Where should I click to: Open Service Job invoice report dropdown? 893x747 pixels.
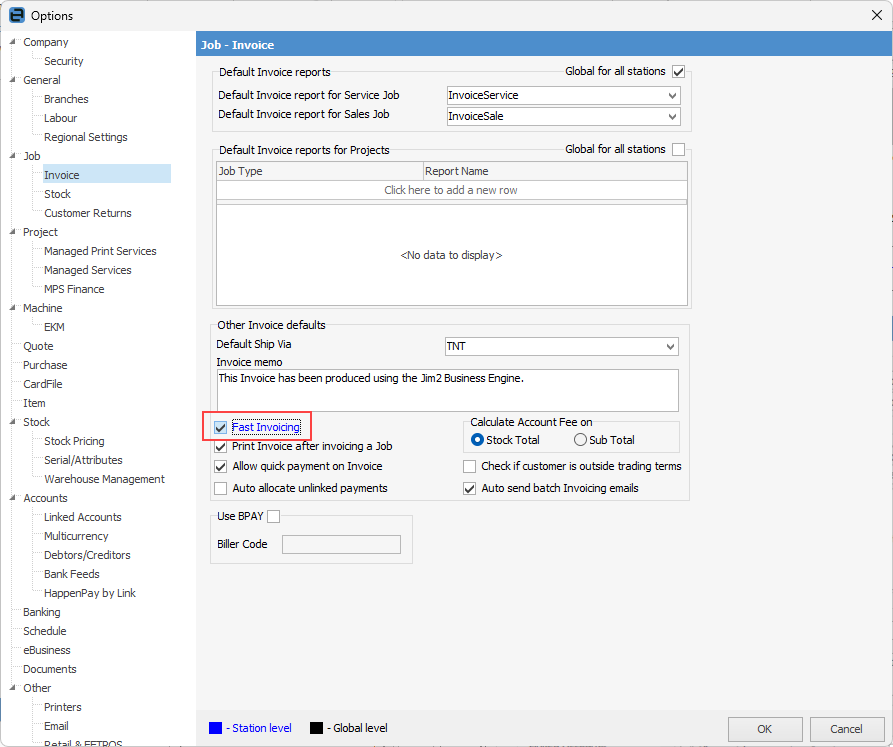(x=672, y=96)
